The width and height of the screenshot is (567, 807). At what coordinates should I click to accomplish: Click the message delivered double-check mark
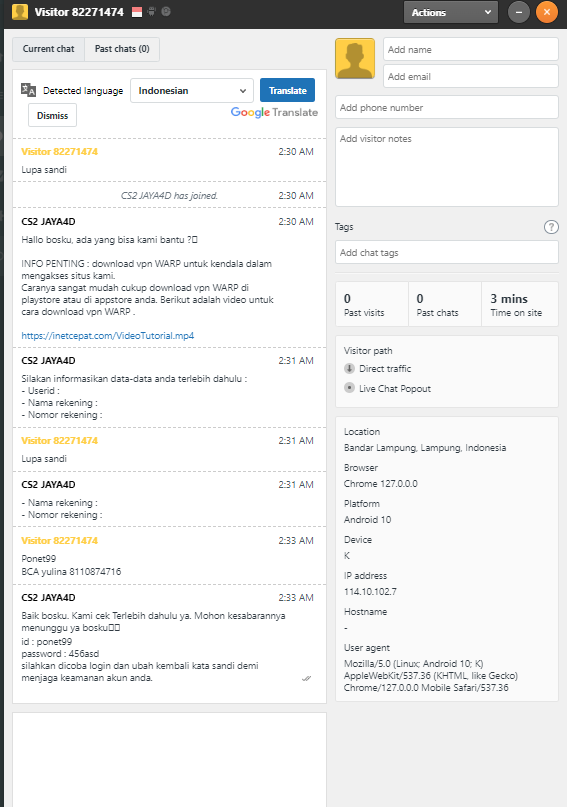point(307,678)
